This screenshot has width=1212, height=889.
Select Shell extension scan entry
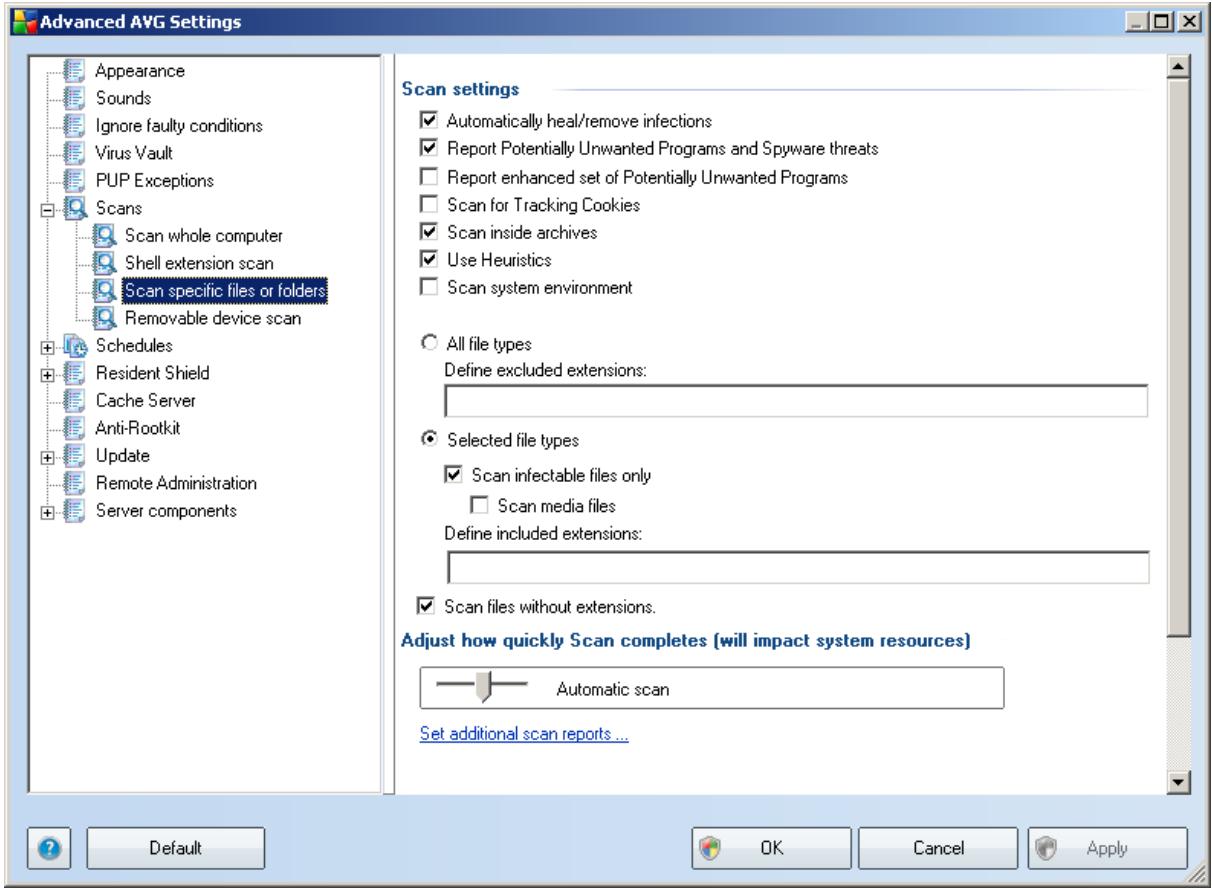[x=199, y=263]
